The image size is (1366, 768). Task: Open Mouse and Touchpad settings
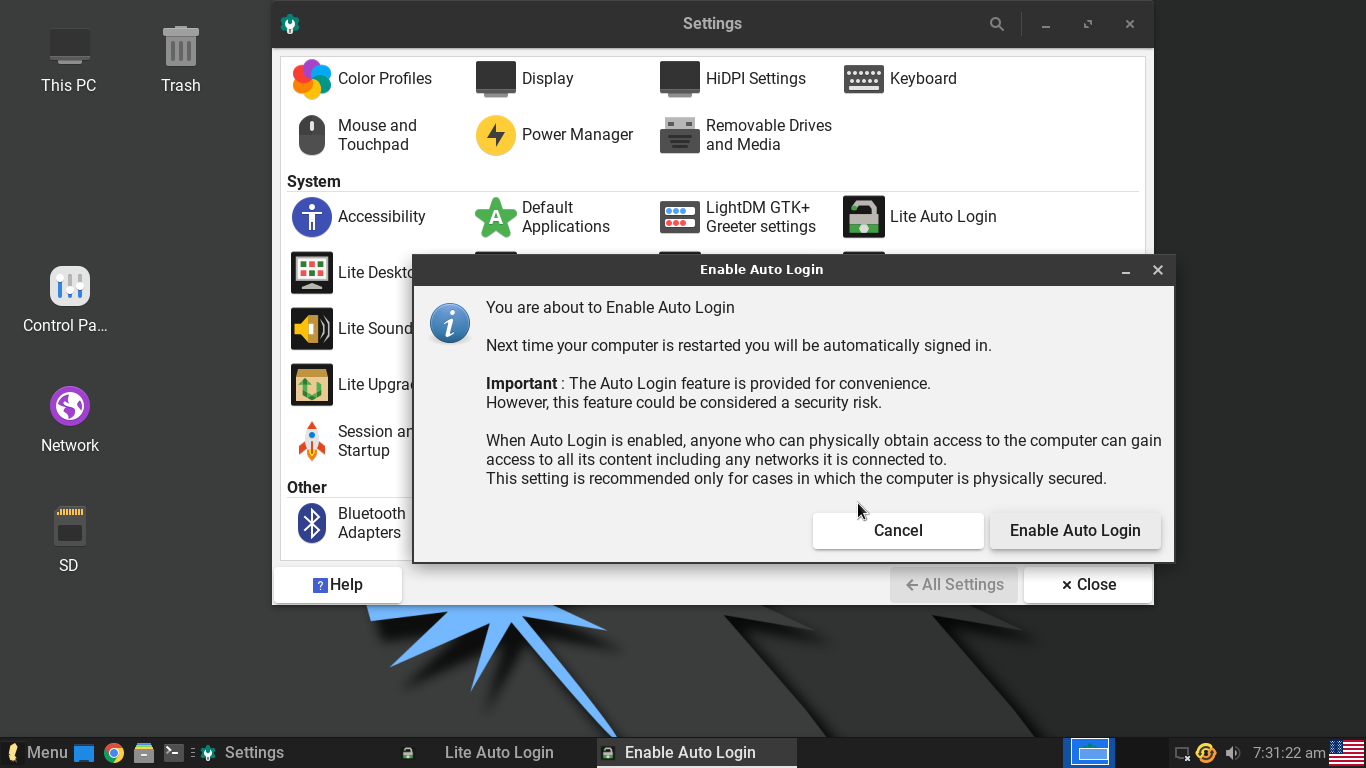click(354, 135)
